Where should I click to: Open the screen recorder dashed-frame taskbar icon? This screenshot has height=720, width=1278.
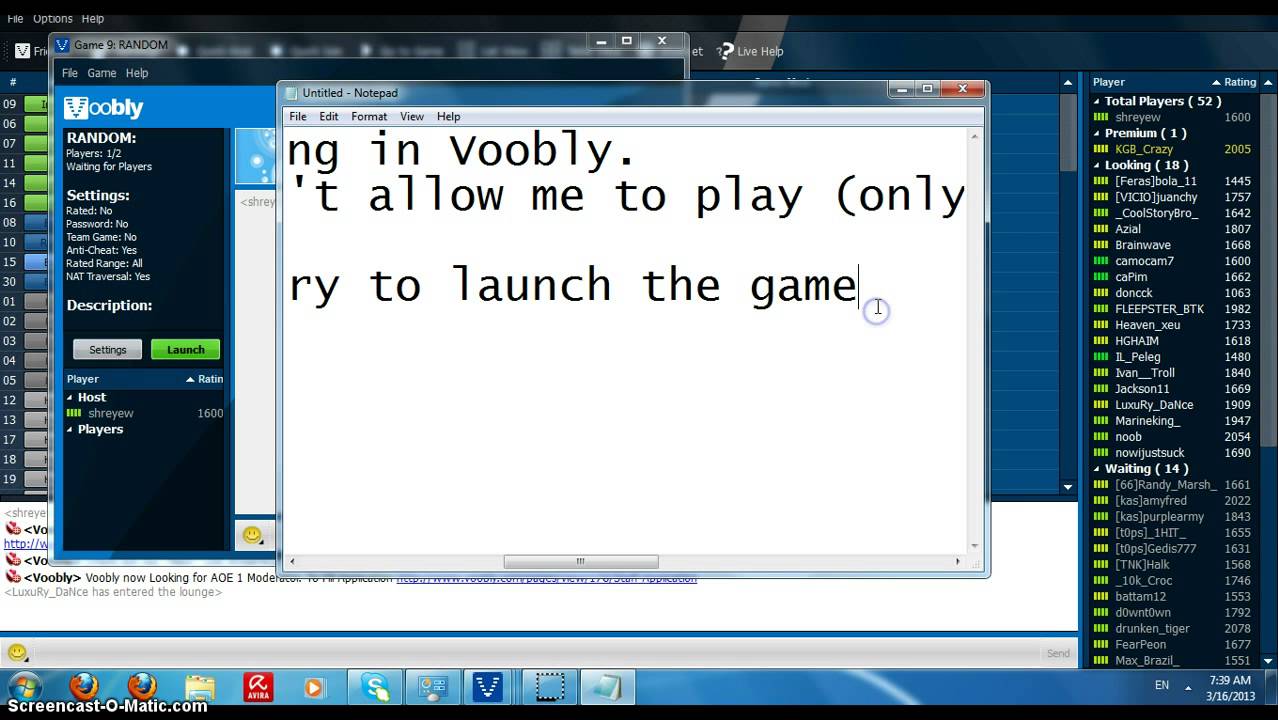click(x=549, y=687)
